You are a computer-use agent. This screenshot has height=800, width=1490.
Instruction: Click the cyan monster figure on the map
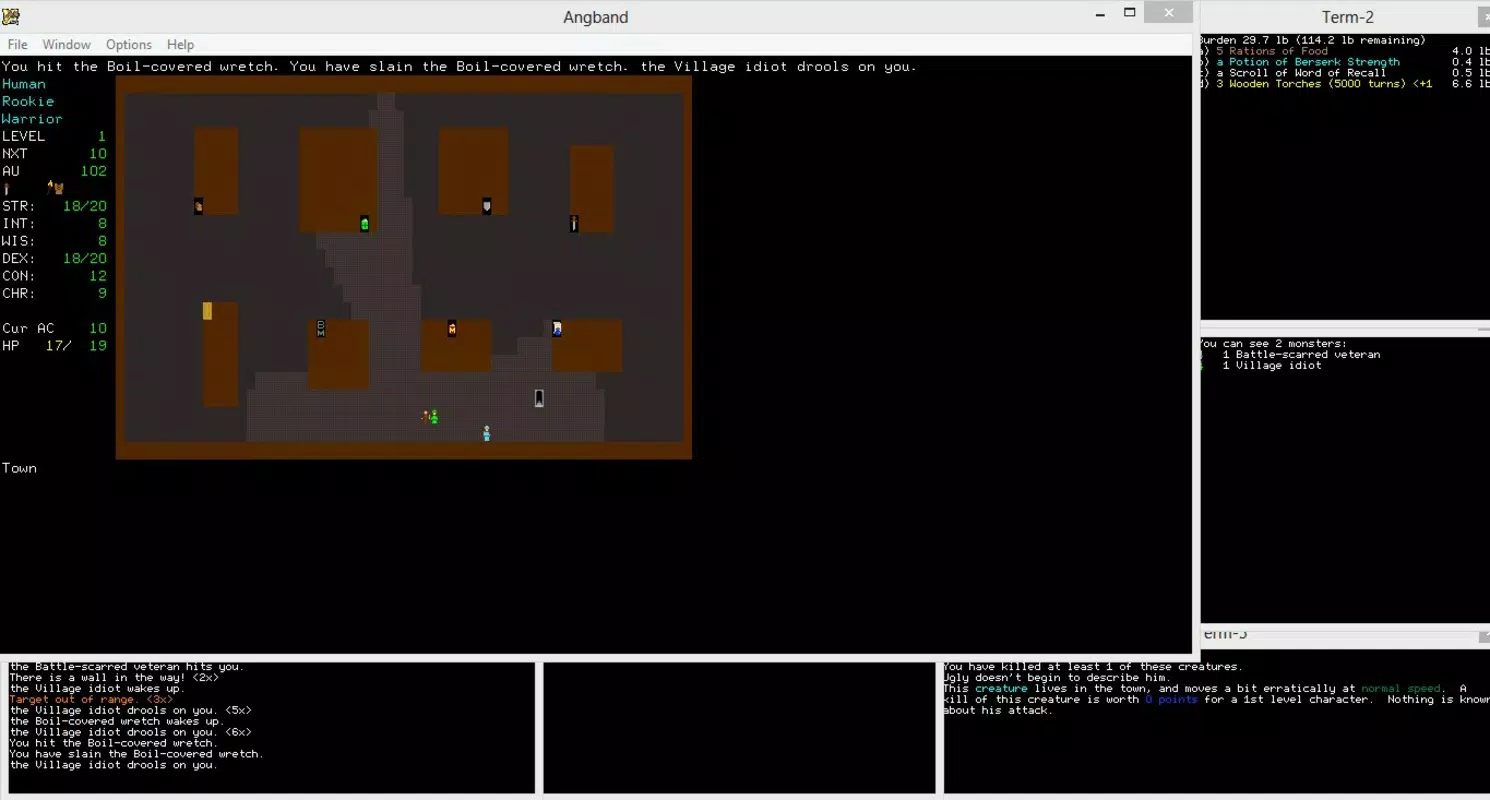tap(487, 433)
